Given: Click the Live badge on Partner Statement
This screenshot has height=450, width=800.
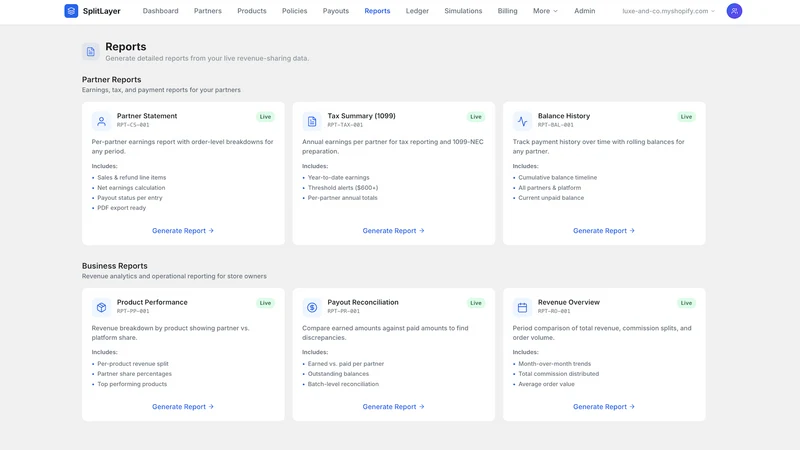Looking at the screenshot, I should click(x=265, y=117).
